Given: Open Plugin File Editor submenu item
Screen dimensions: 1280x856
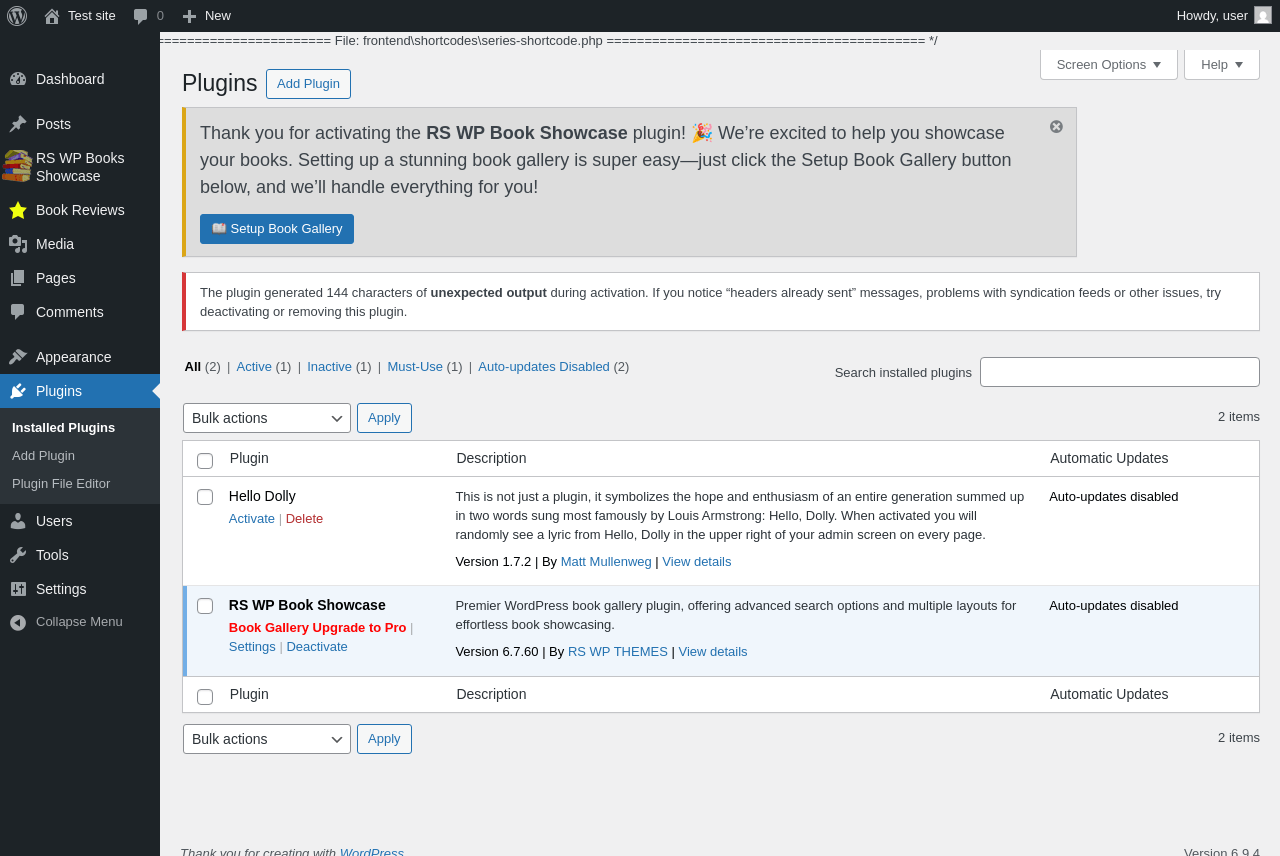Looking at the screenshot, I should point(61,484).
